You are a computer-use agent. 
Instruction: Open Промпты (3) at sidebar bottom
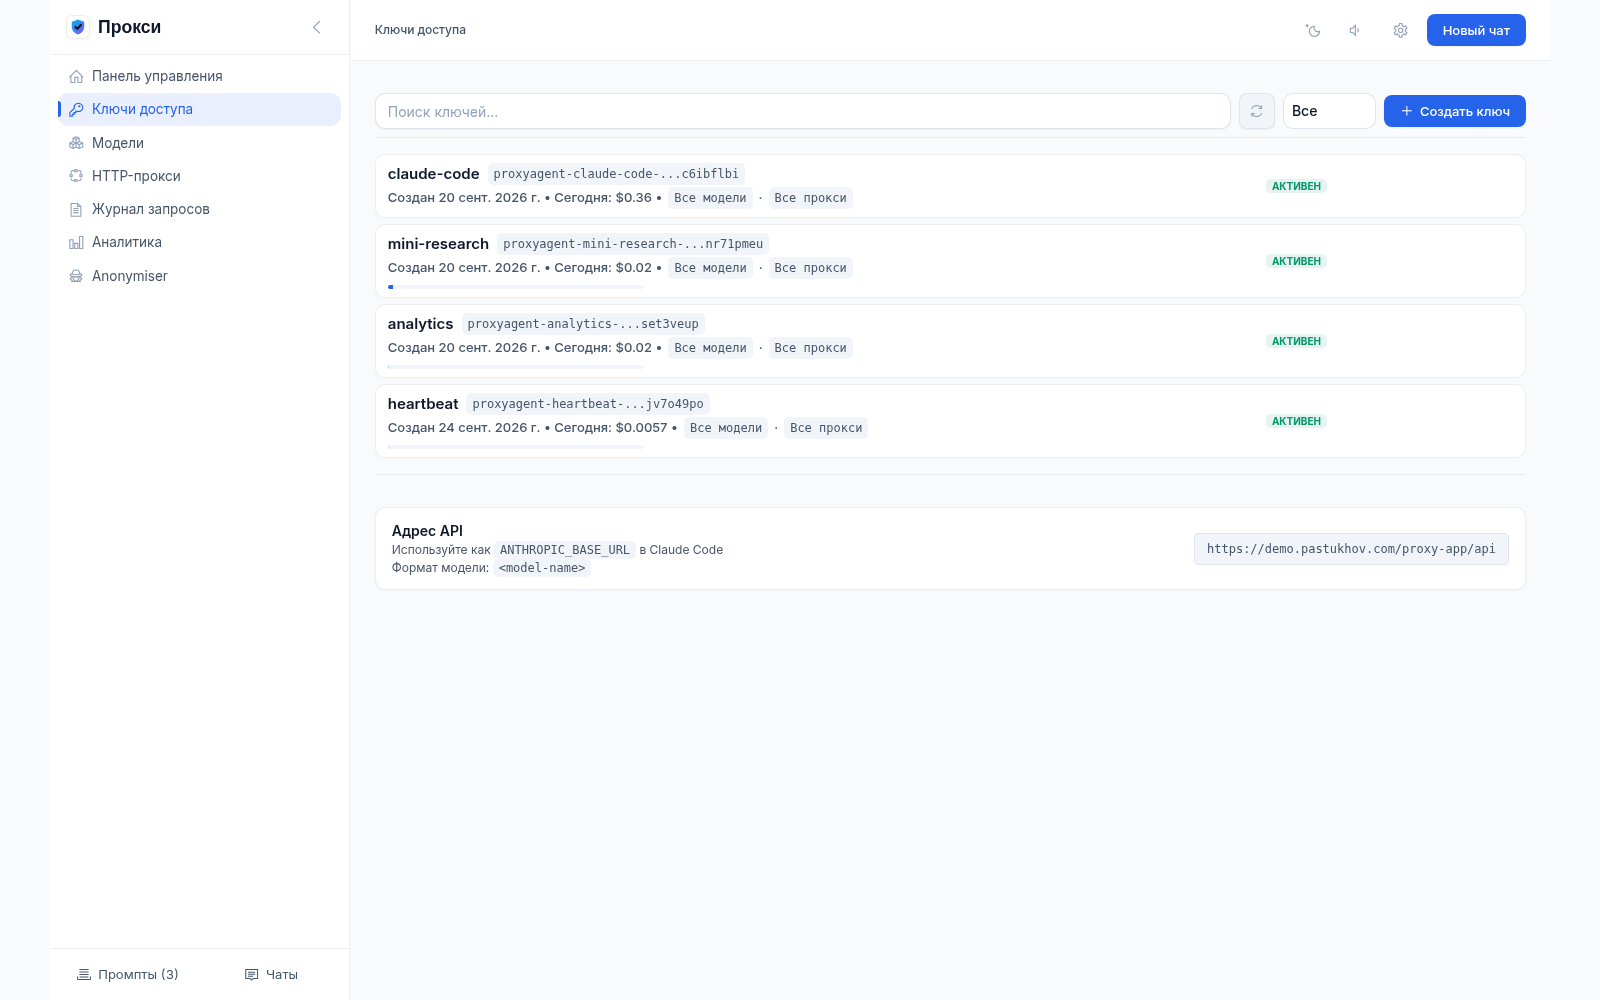point(128,974)
